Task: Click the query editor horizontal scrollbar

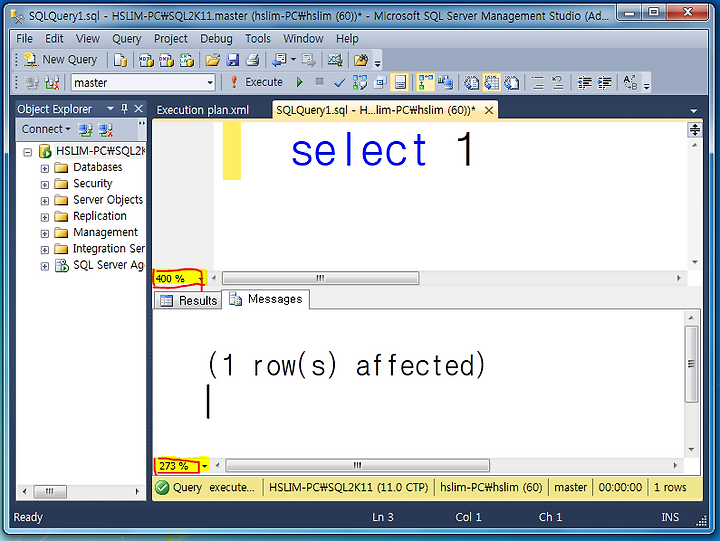Action: click(321, 278)
